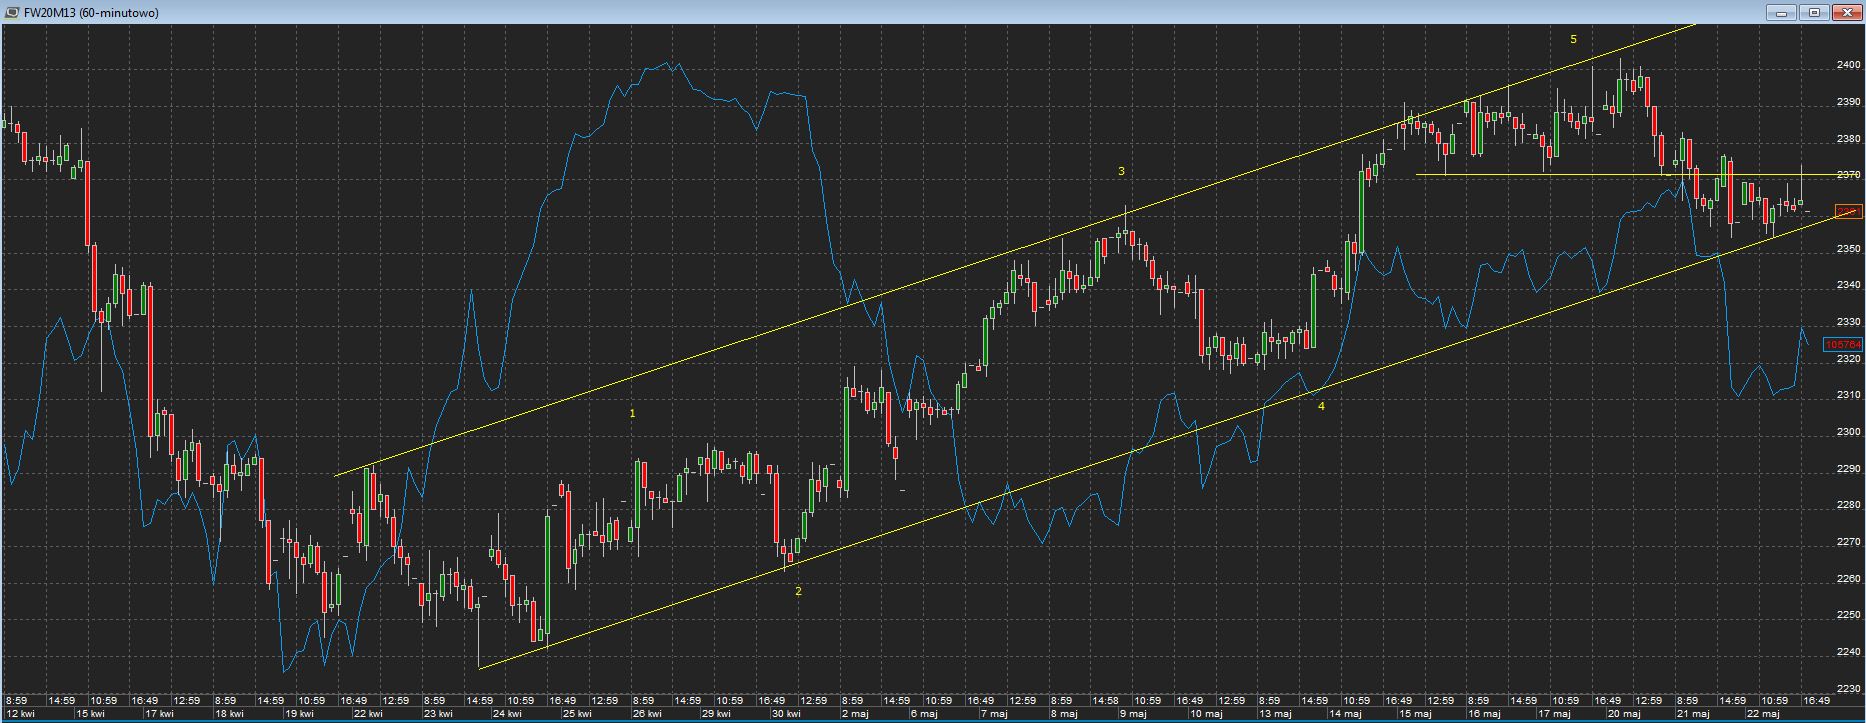Click the 2270 price axis label
The height and width of the screenshot is (723, 1866).
point(1849,542)
